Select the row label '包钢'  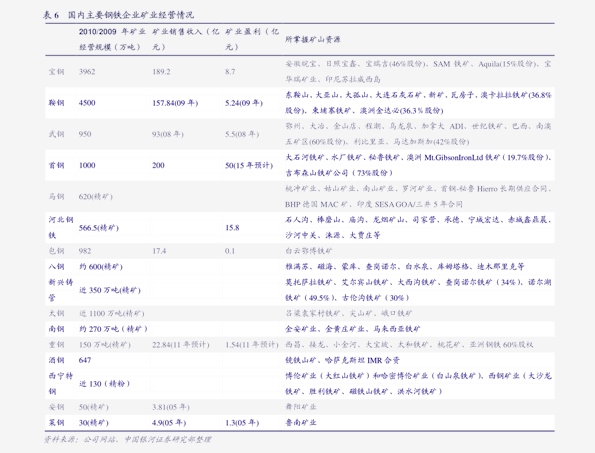(x=57, y=251)
